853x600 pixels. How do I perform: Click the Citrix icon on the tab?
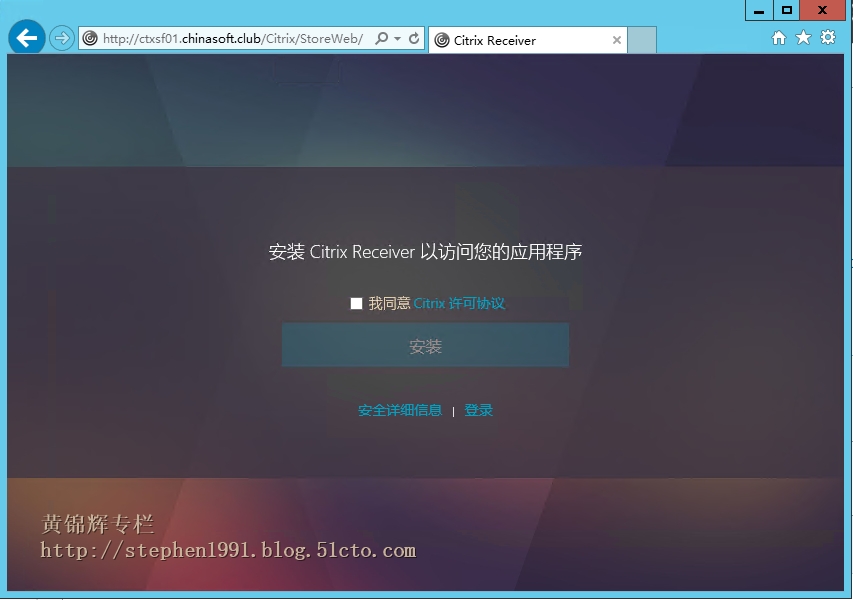coord(442,40)
